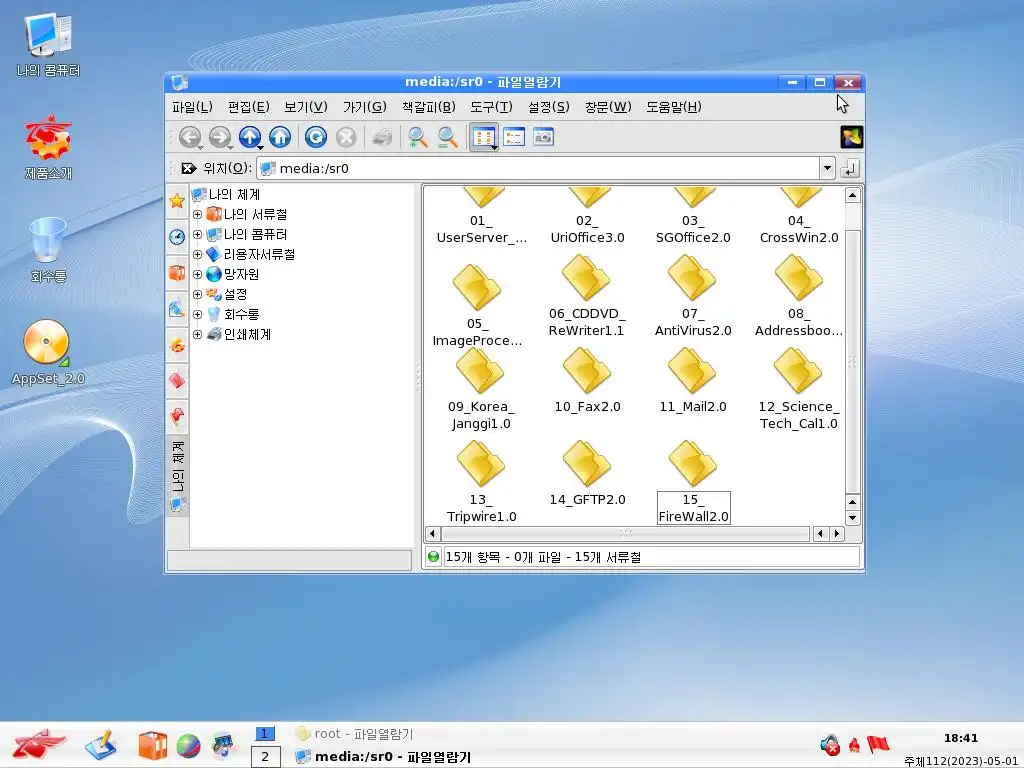Switch to the root 파일열람기 taskbar window
The height and width of the screenshot is (768, 1024).
pos(354,733)
